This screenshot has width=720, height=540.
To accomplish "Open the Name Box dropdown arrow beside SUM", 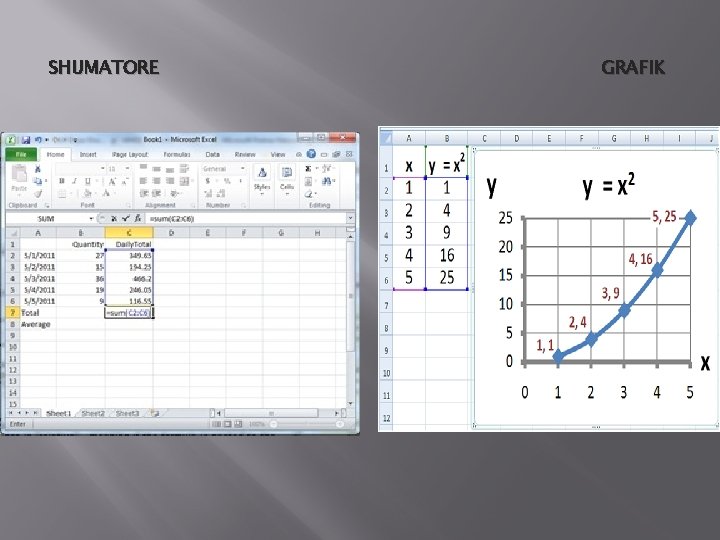I will tap(91, 219).
